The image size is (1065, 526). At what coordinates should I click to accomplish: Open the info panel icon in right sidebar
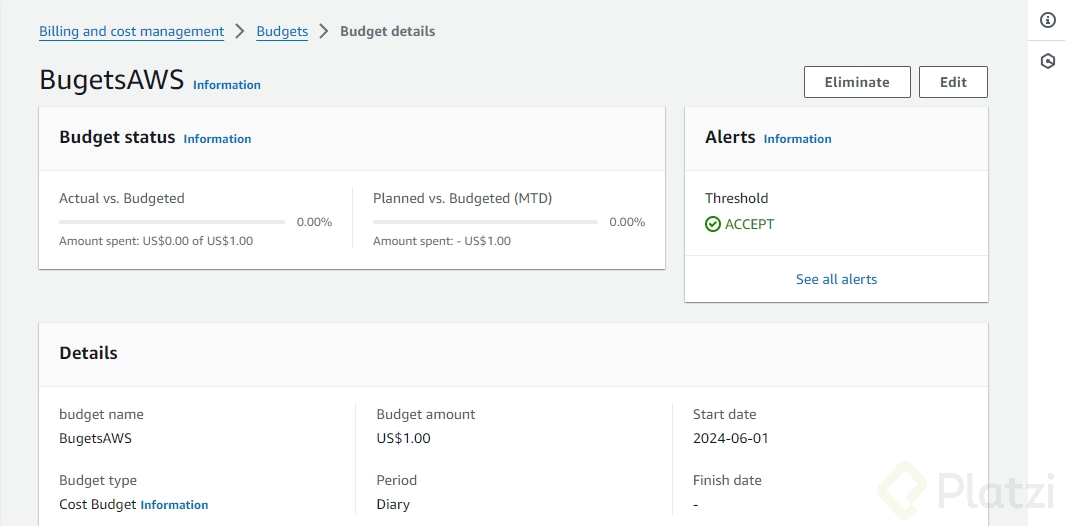click(x=1047, y=20)
